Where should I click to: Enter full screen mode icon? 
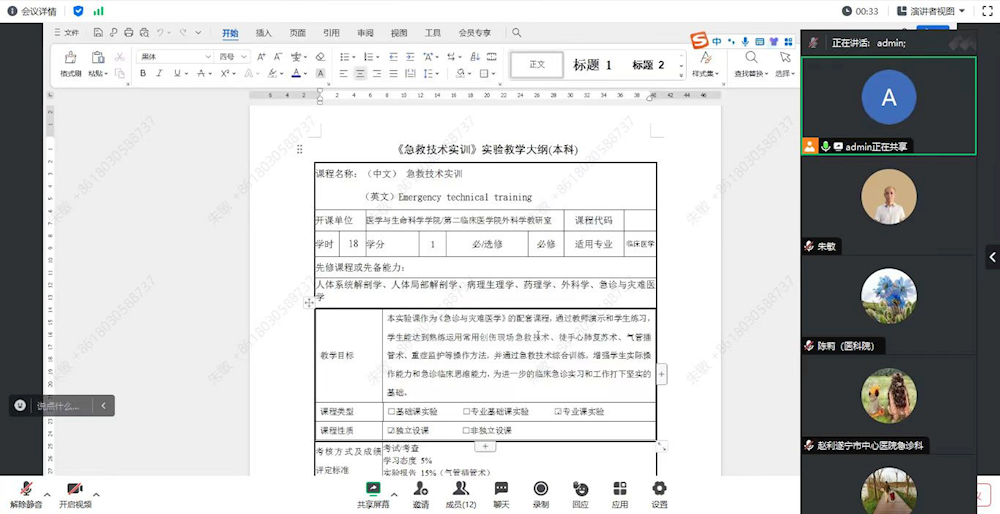point(987,11)
